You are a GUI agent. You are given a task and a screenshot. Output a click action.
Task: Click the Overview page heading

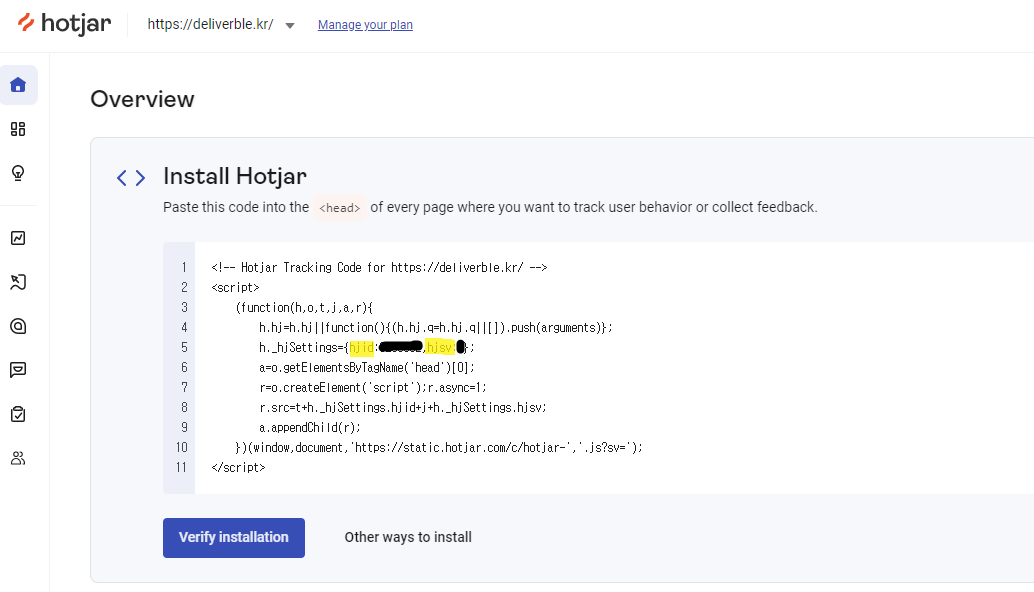[142, 100]
